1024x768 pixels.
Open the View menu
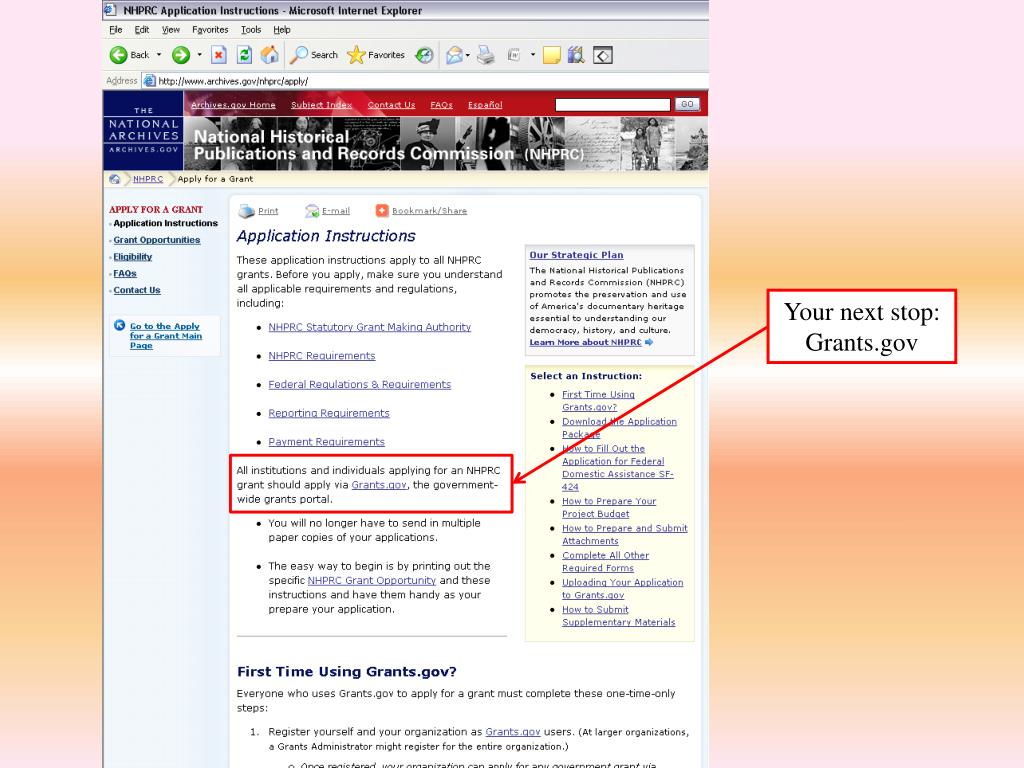pyautogui.click(x=170, y=30)
